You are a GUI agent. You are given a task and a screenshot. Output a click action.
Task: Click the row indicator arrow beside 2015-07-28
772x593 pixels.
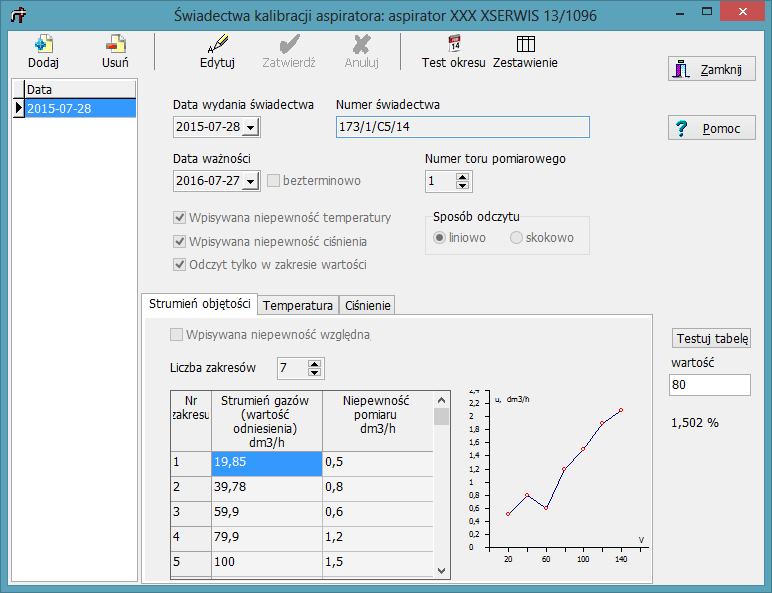tap(19, 108)
